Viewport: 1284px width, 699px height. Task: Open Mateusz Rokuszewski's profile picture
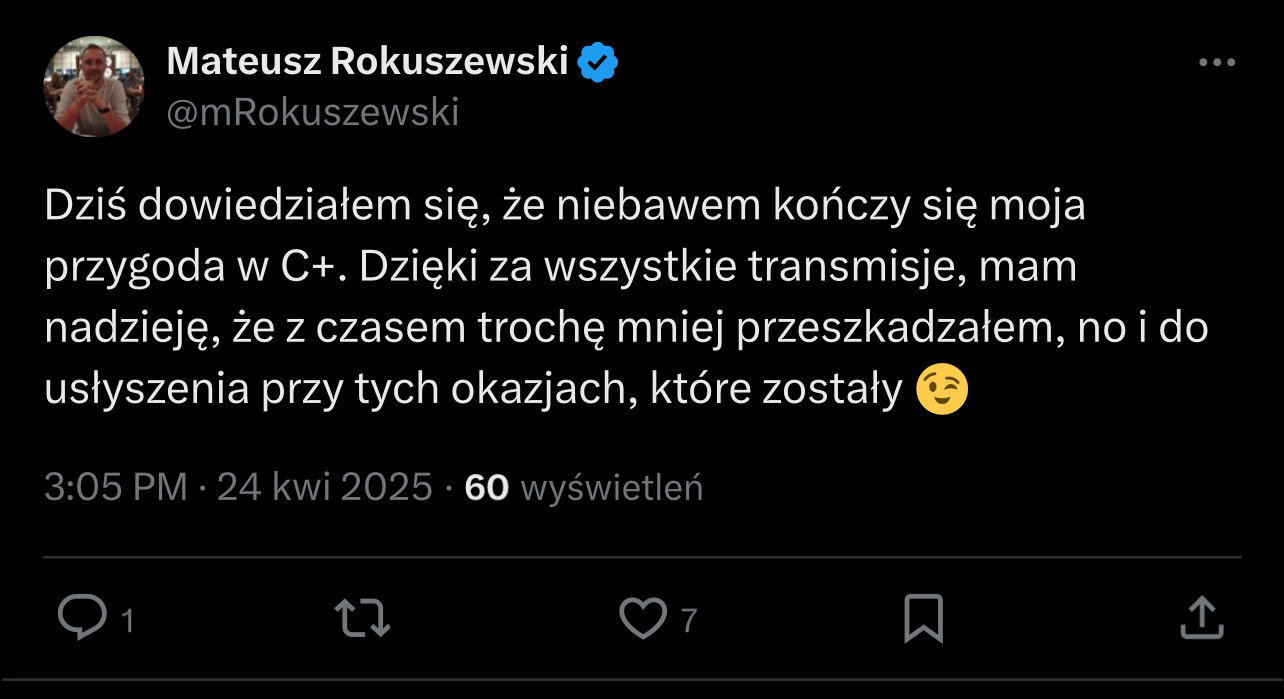94,87
